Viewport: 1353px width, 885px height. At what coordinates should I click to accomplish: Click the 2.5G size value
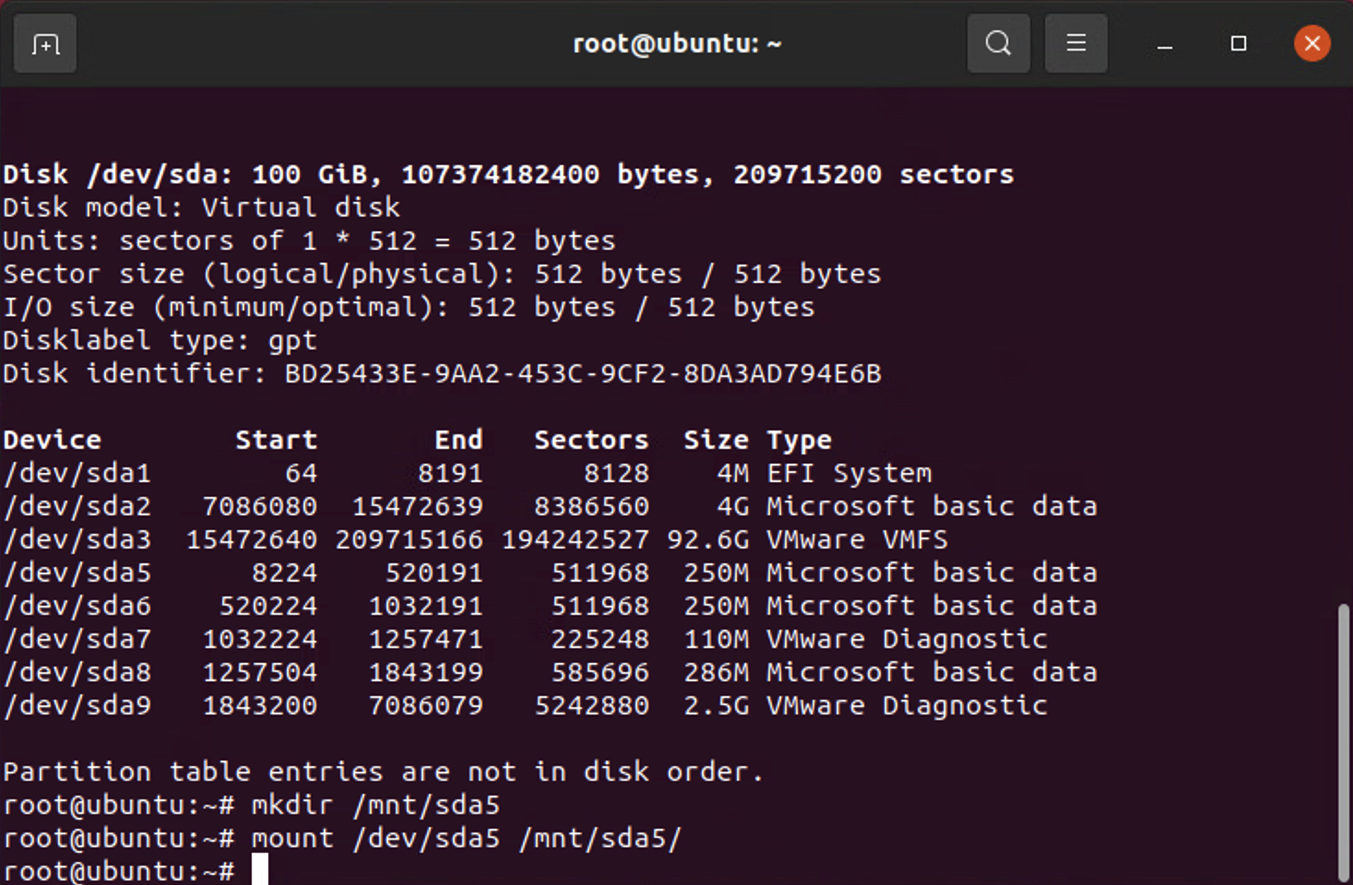pyautogui.click(x=716, y=706)
